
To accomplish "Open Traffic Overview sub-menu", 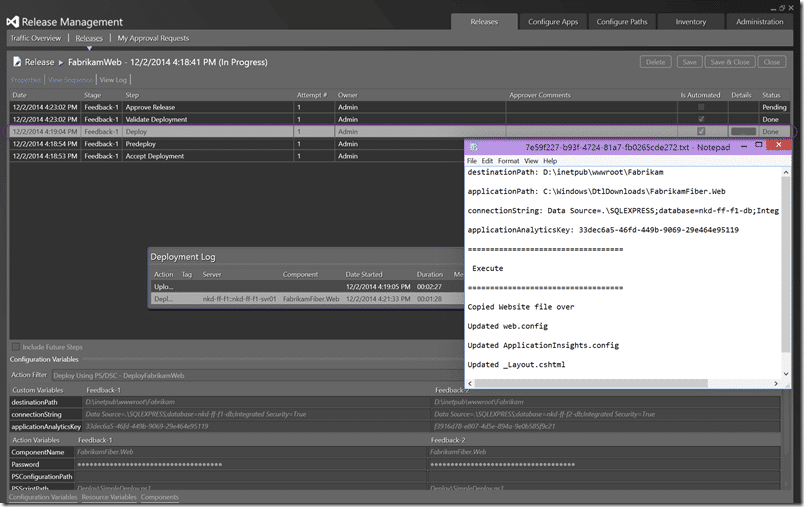I will click(35, 38).
